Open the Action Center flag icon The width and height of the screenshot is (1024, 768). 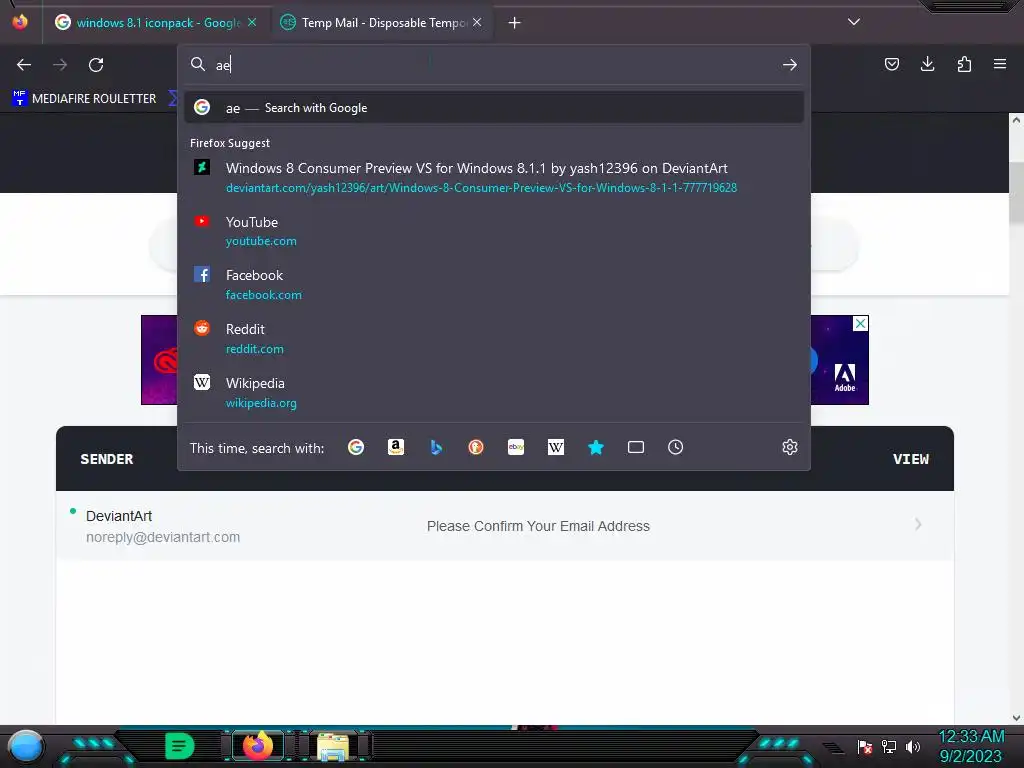click(865, 746)
